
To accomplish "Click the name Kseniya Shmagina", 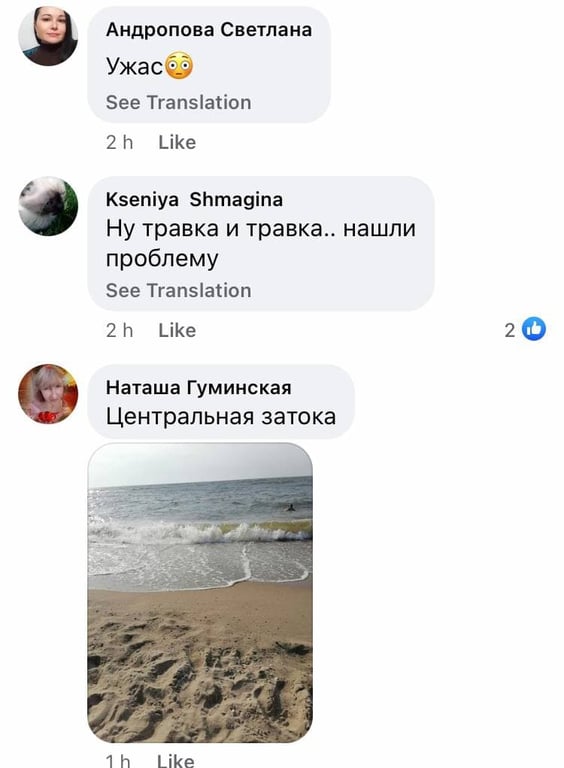I will point(194,199).
